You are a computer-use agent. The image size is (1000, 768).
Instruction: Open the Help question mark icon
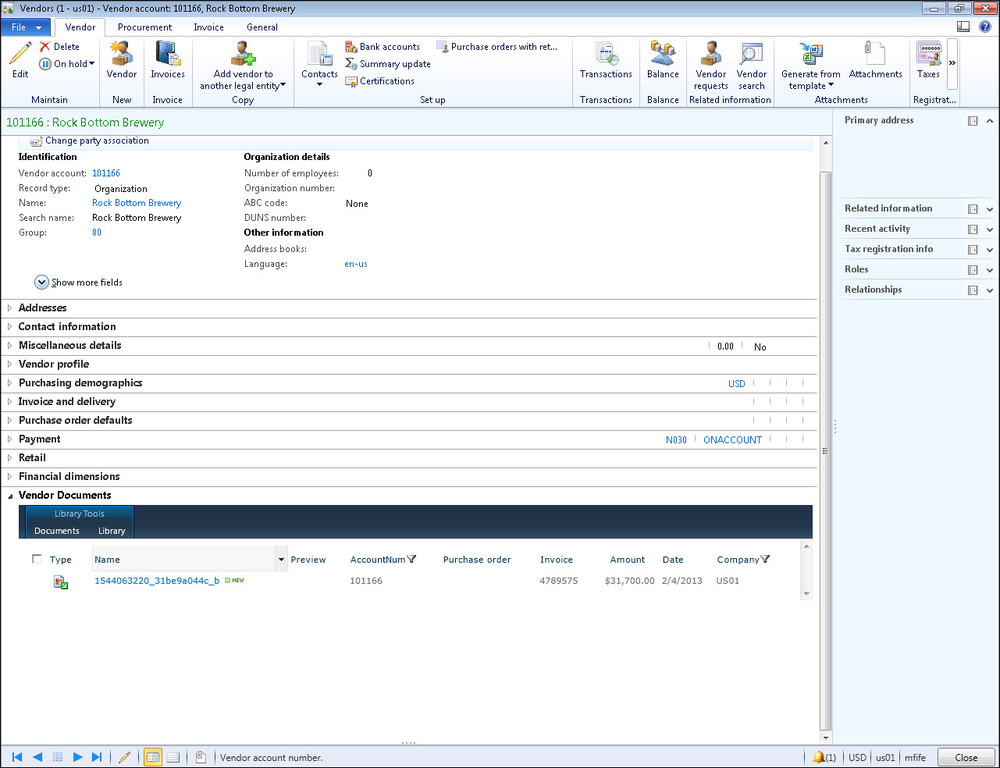pyautogui.click(x=985, y=27)
